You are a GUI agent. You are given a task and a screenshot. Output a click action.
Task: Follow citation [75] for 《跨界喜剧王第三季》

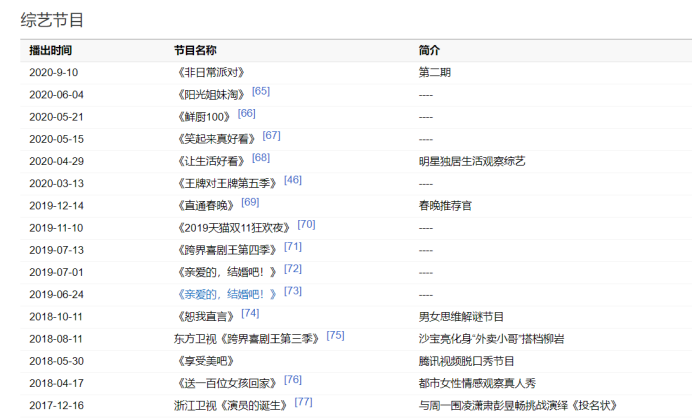point(335,334)
